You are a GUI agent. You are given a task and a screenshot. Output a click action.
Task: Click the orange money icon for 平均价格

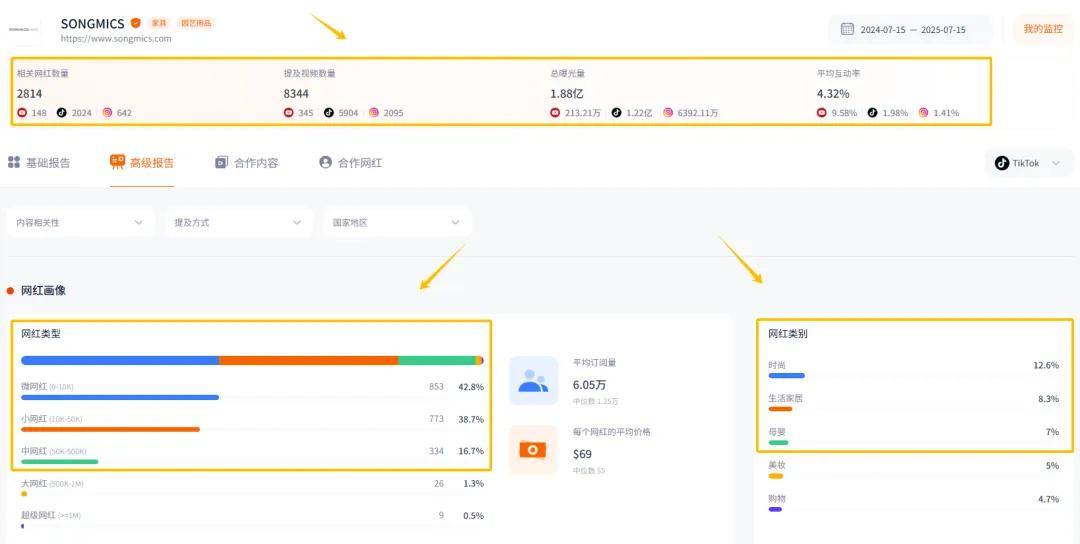click(533, 450)
